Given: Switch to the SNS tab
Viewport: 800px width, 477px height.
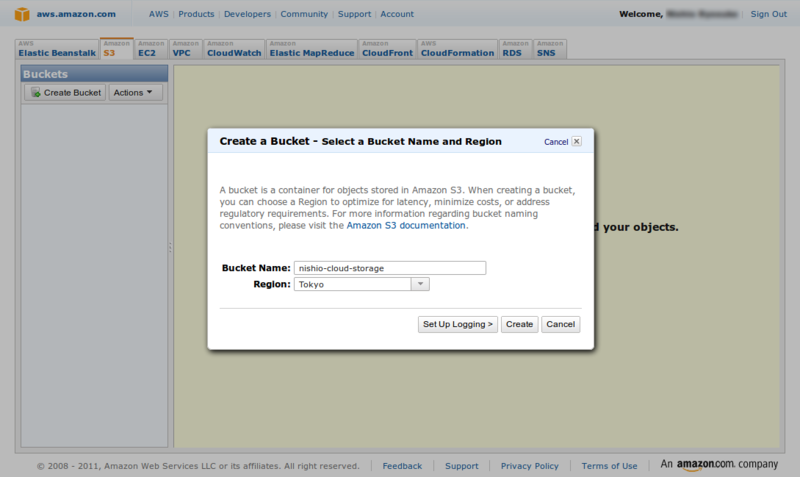Looking at the screenshot, I should (550, 49).
